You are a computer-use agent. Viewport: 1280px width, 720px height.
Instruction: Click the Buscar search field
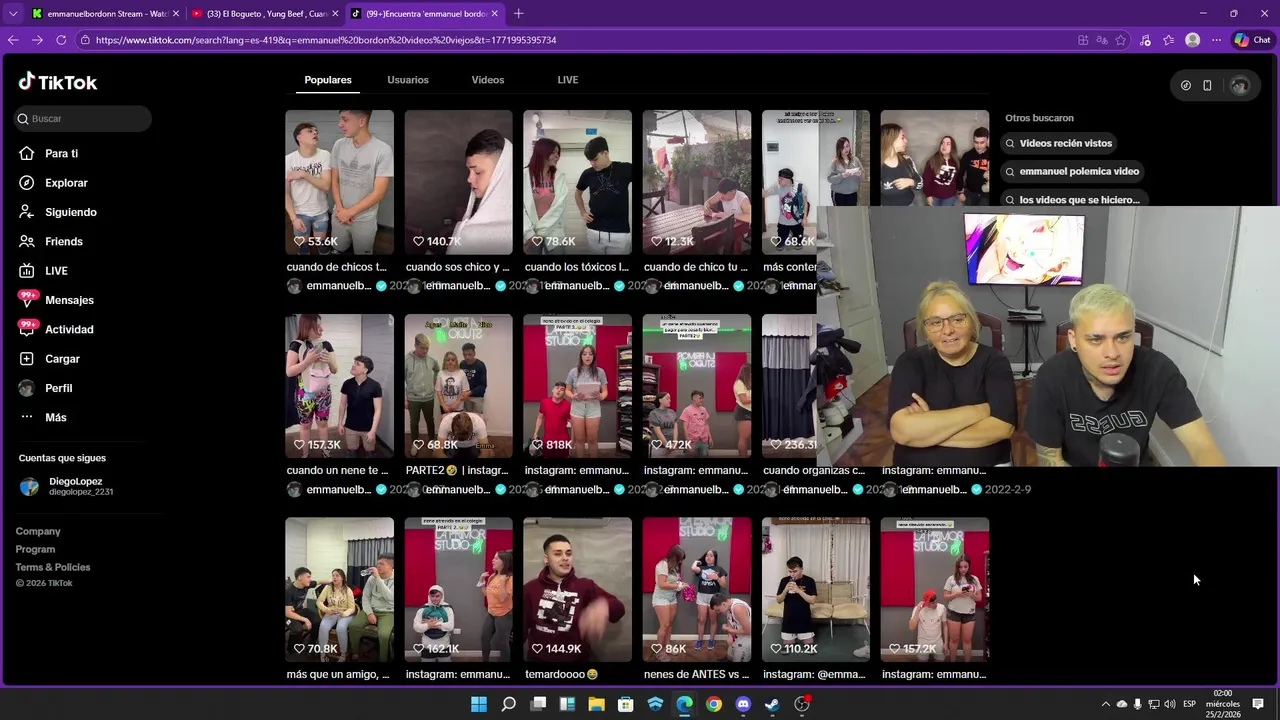83,118
